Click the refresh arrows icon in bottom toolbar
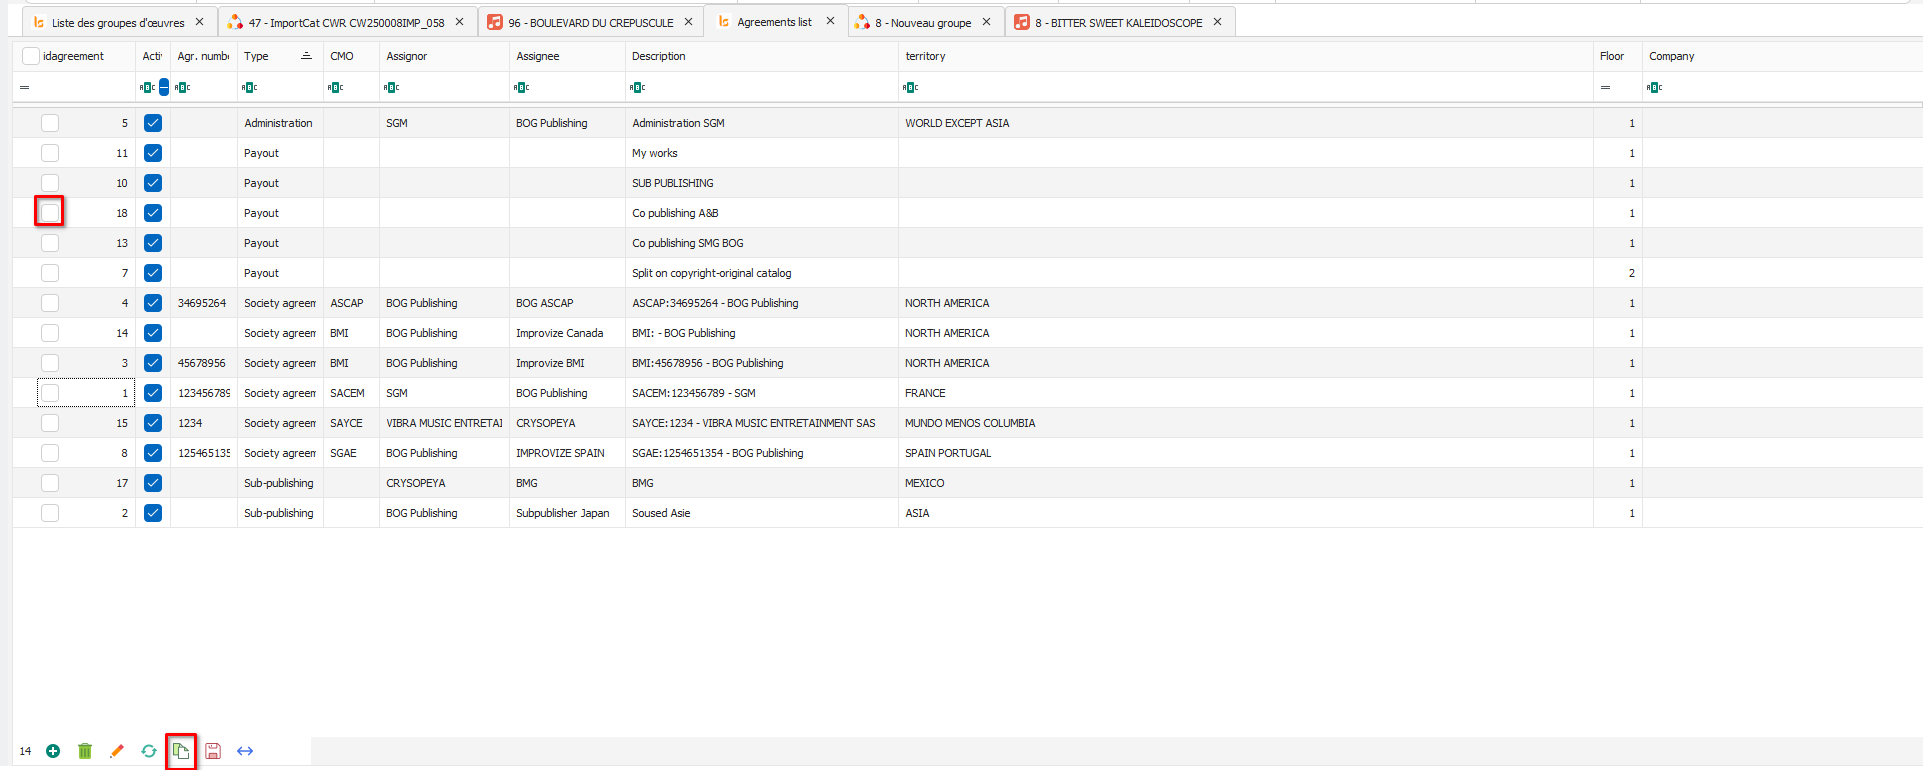1923x770 pixels. click(149, 751)
